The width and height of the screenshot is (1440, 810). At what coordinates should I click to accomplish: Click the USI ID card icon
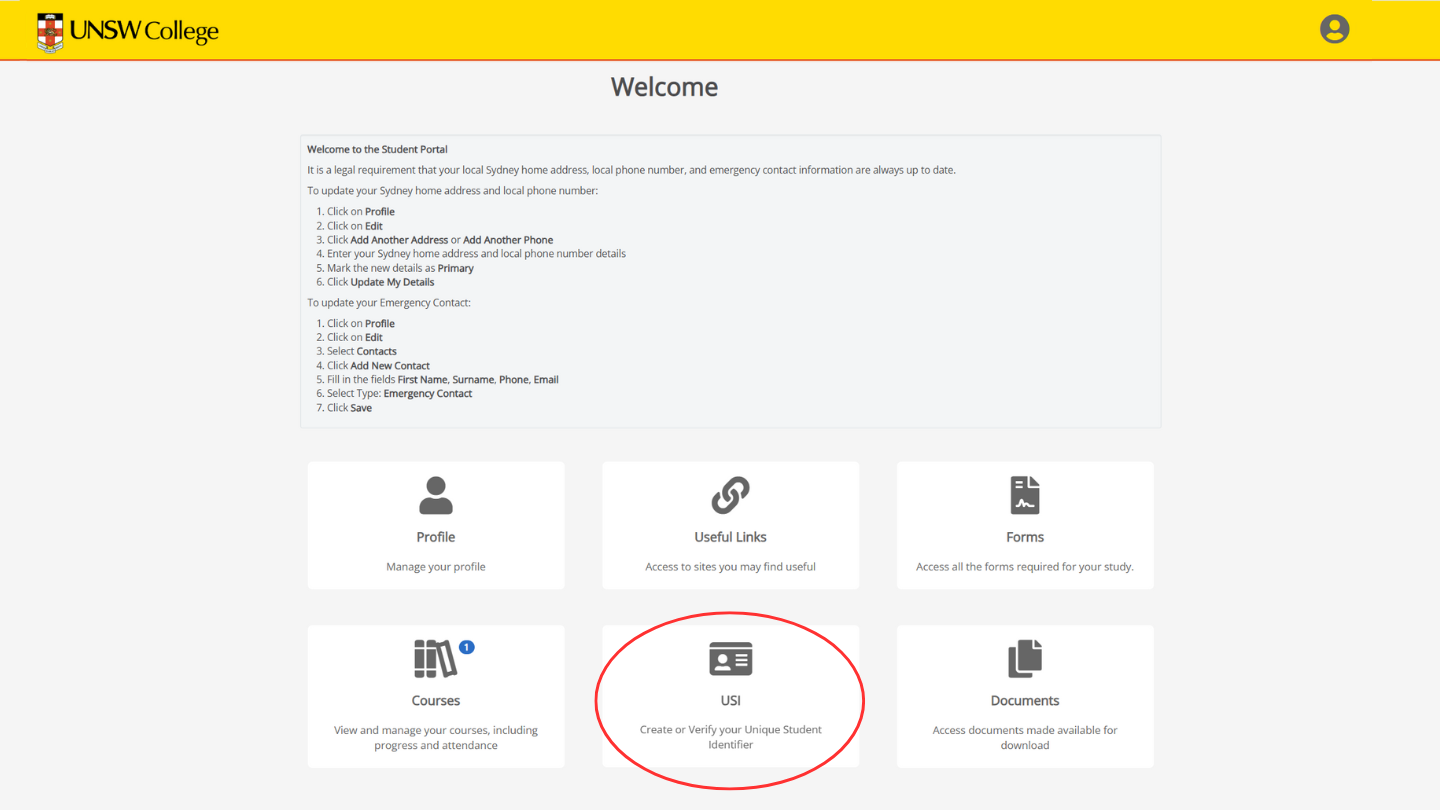click(730, 659)
